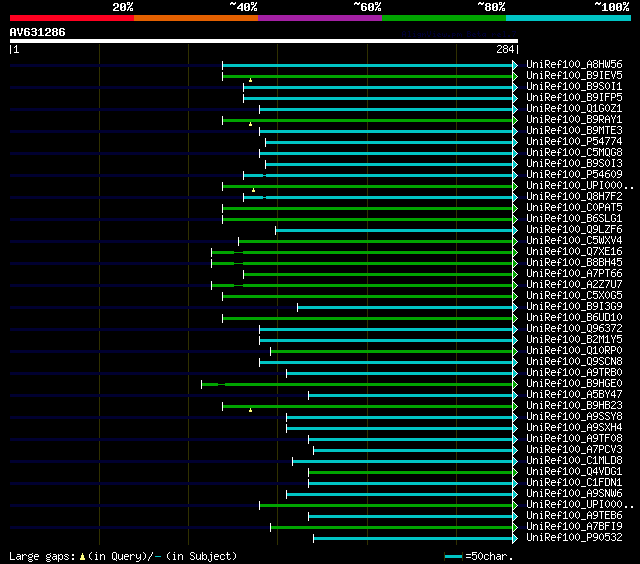Click the UniRef100_Q10RP0 text
This screenshot has width=640, height=564.
point(574,351)
